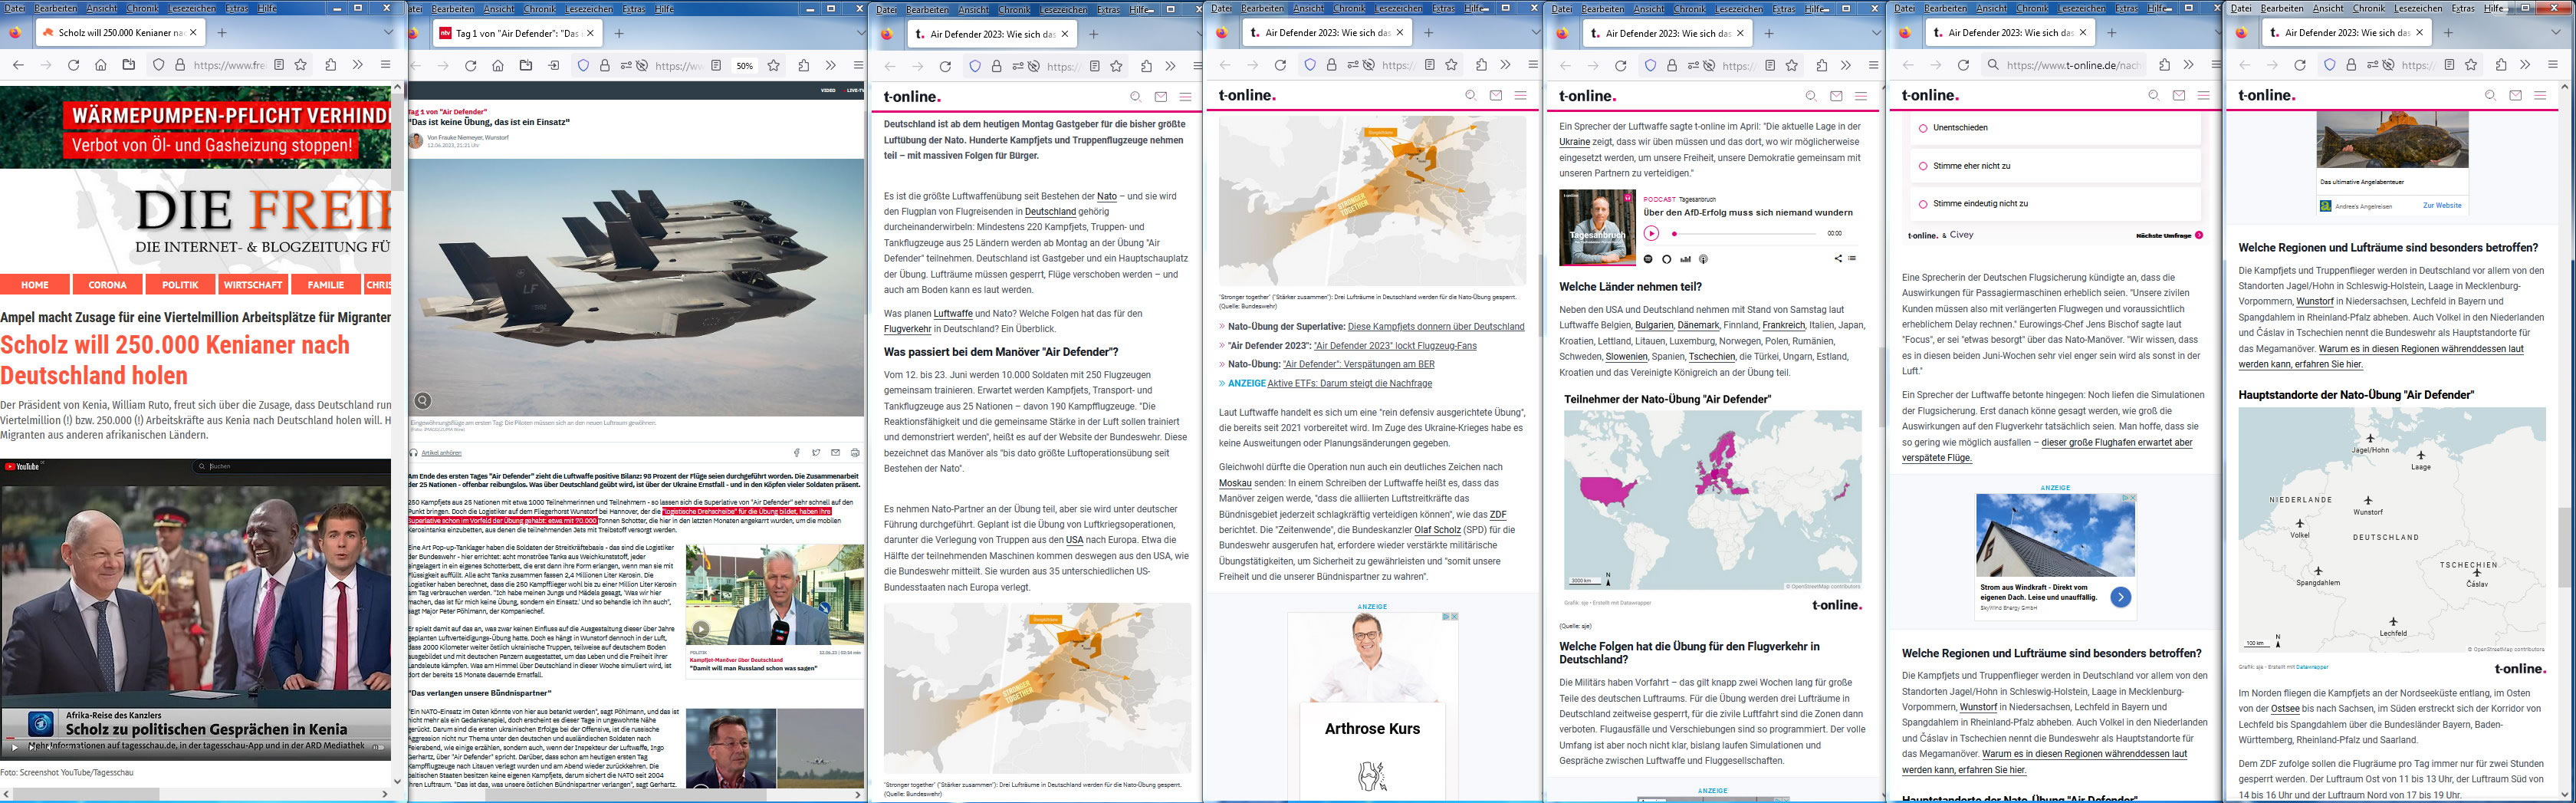Open t-online site menu in Hauptstandorte map window
Viewport: 2576px width, 803px height.
click(x=2540, y=96)
